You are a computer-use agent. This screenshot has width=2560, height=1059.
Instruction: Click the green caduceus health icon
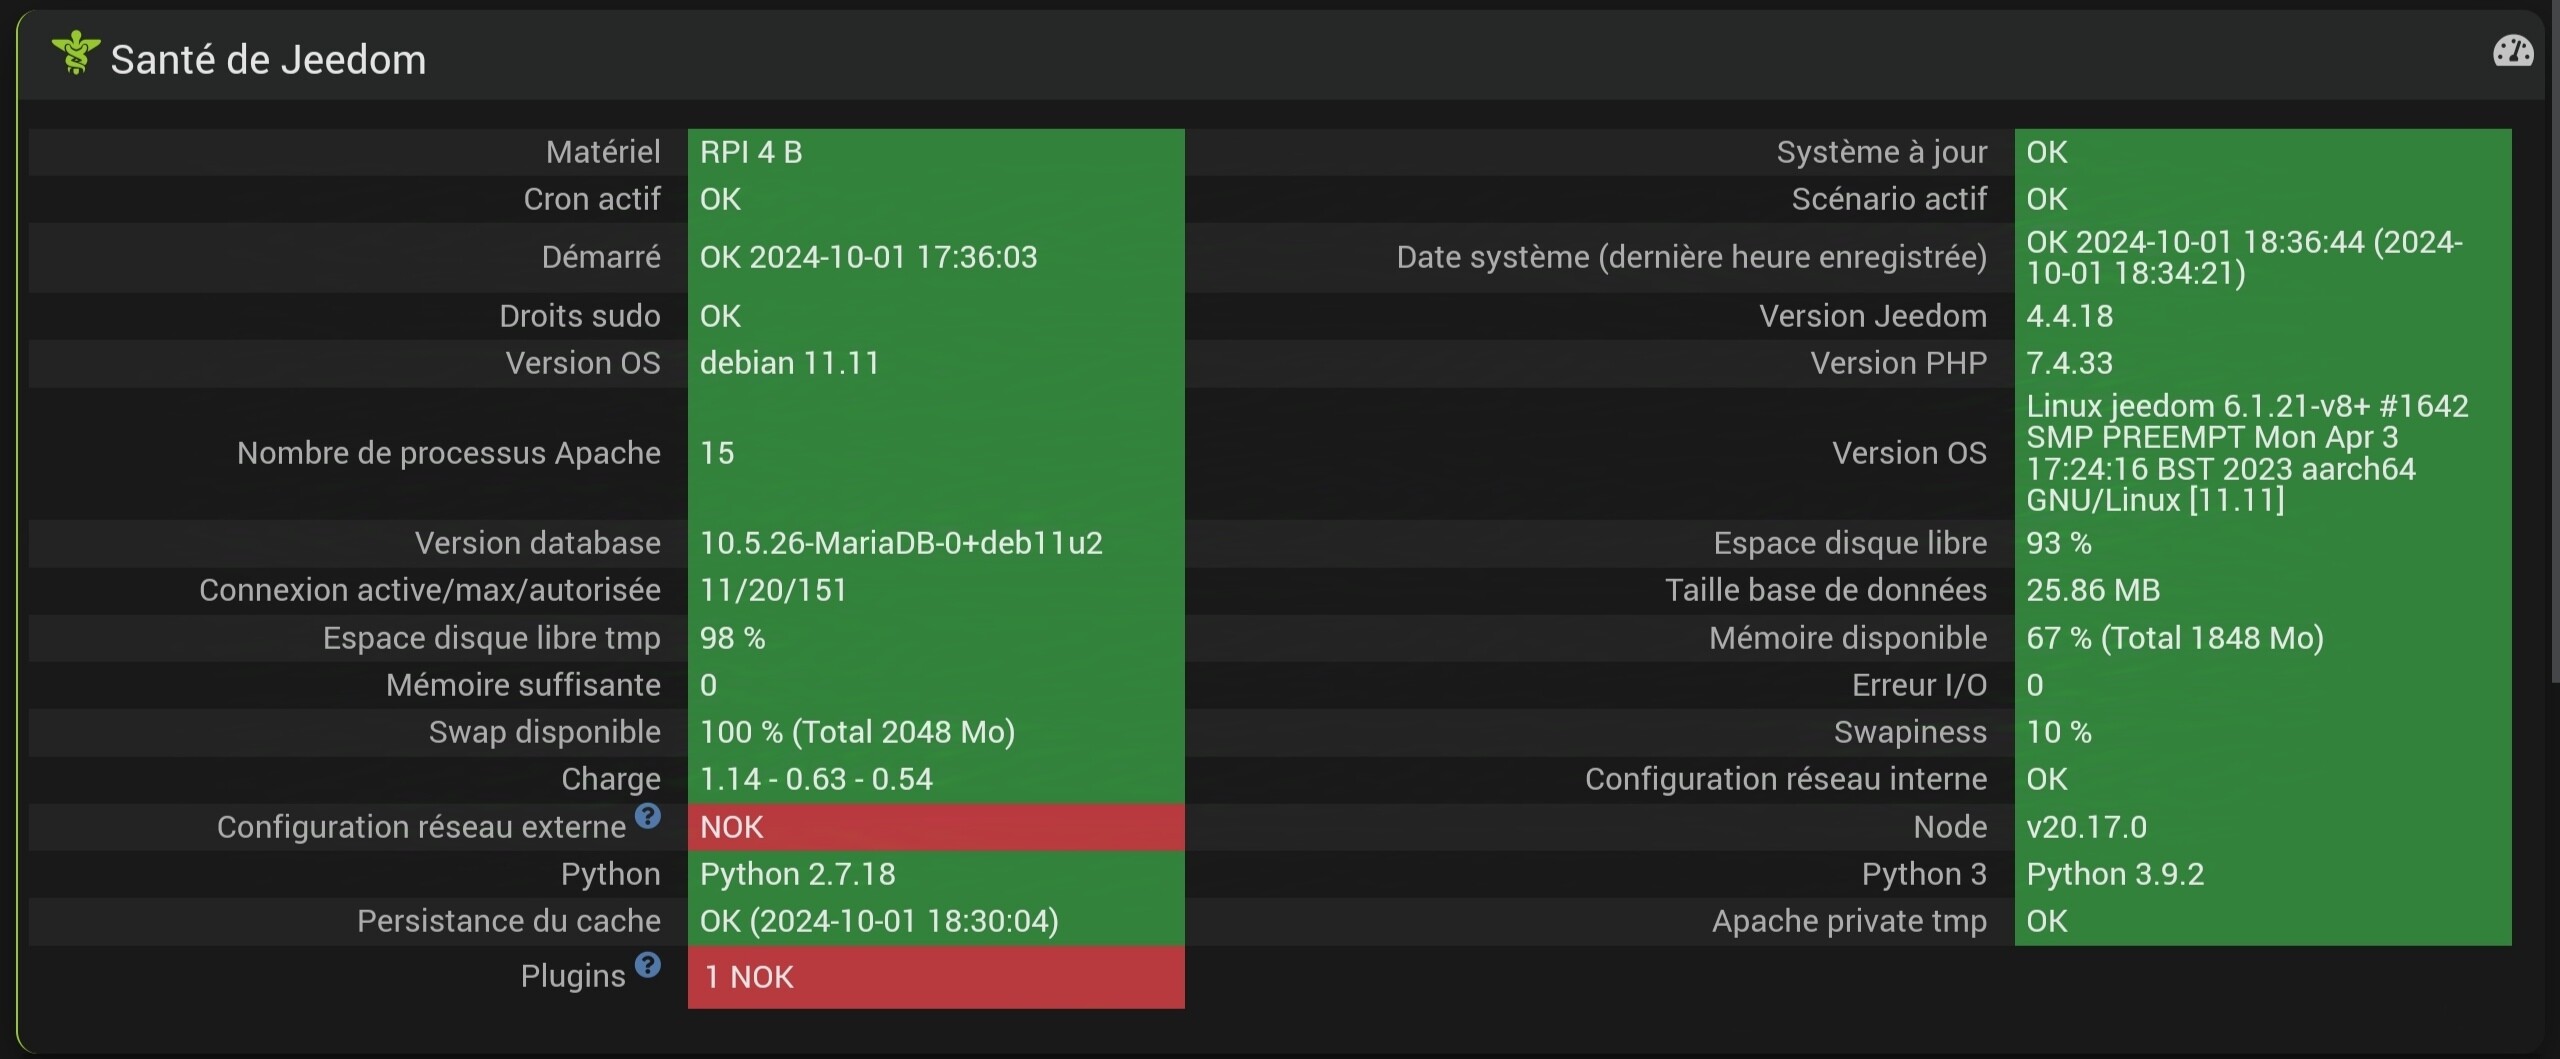click(76, 54)
